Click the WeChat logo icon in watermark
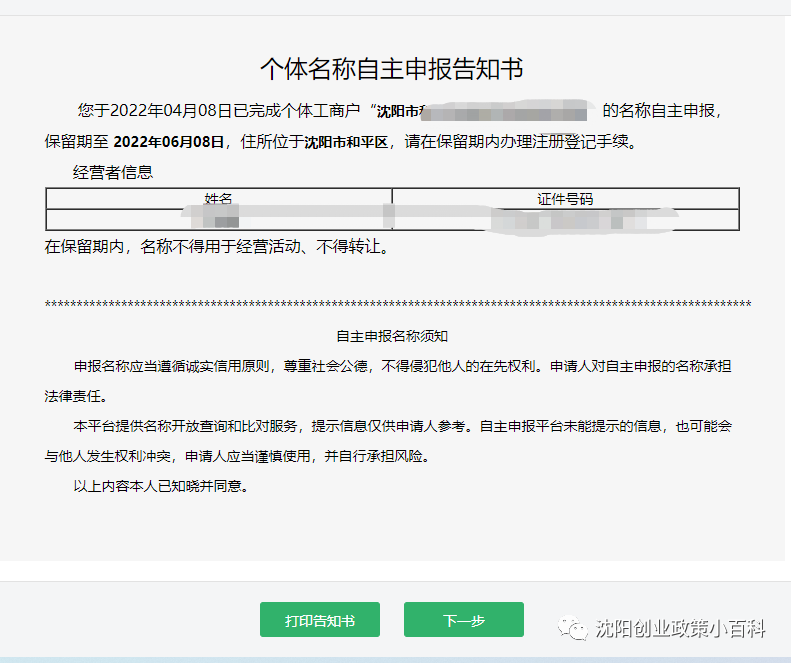791x663 pixels. click(x=573, y=629)
